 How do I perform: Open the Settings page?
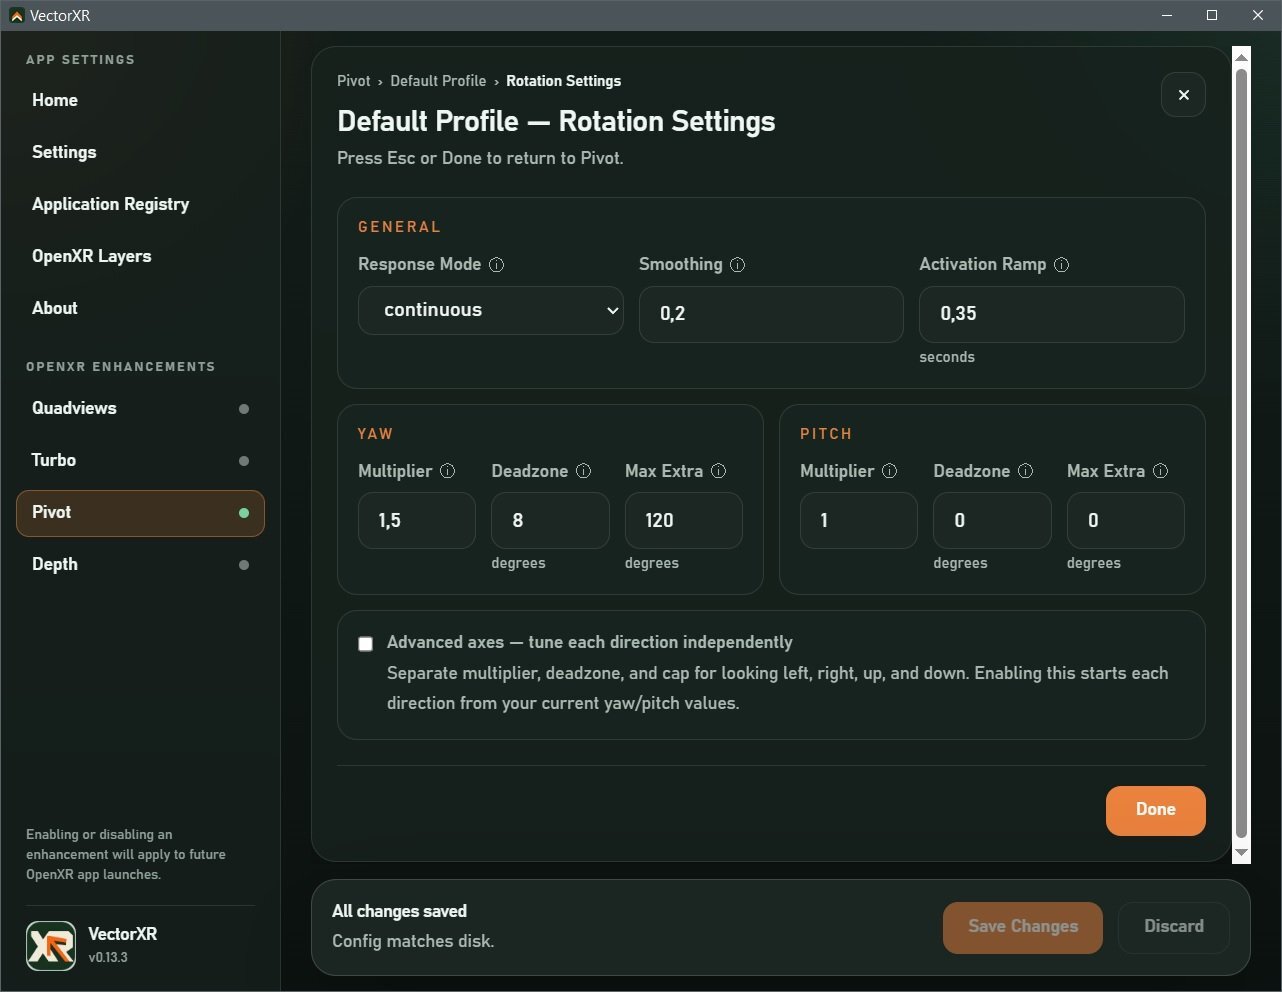pos(140,152)
